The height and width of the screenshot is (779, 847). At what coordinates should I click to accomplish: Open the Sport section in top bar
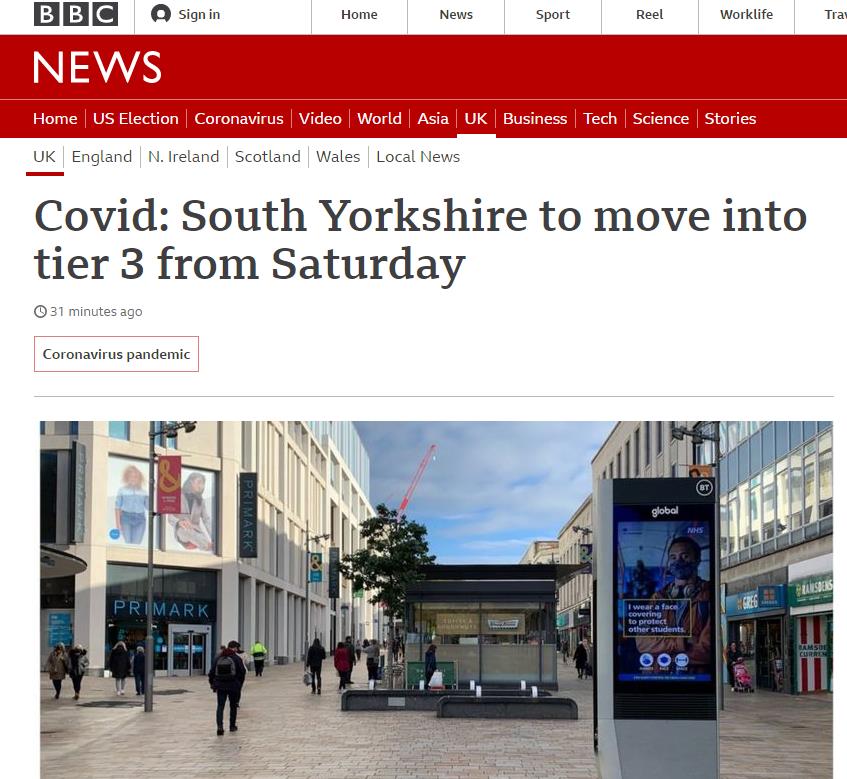pyautogui.click(x=553, y=15)
